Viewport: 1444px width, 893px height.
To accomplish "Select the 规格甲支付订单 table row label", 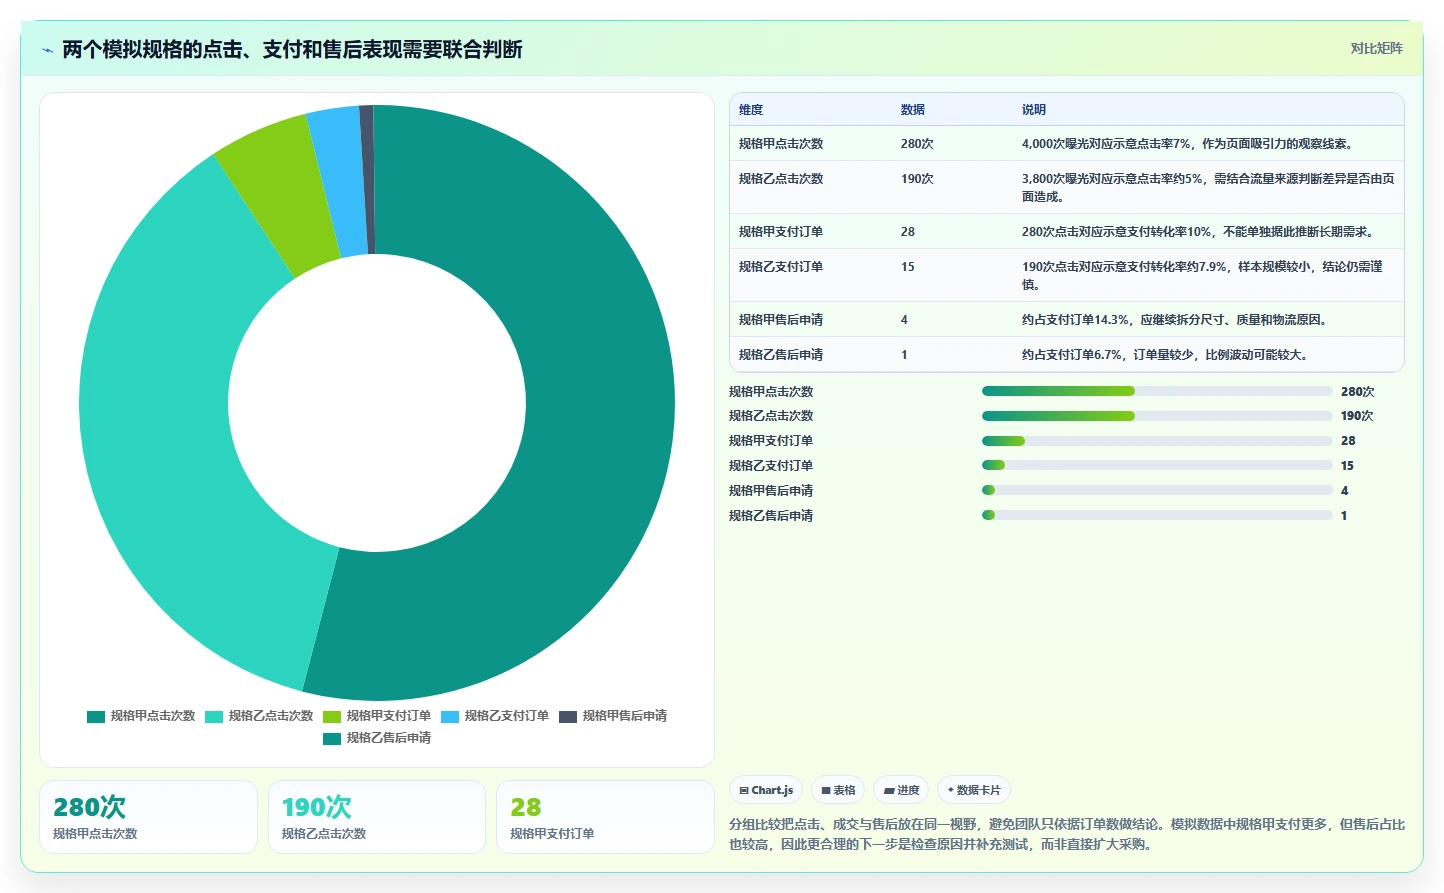I will (781, 232).
